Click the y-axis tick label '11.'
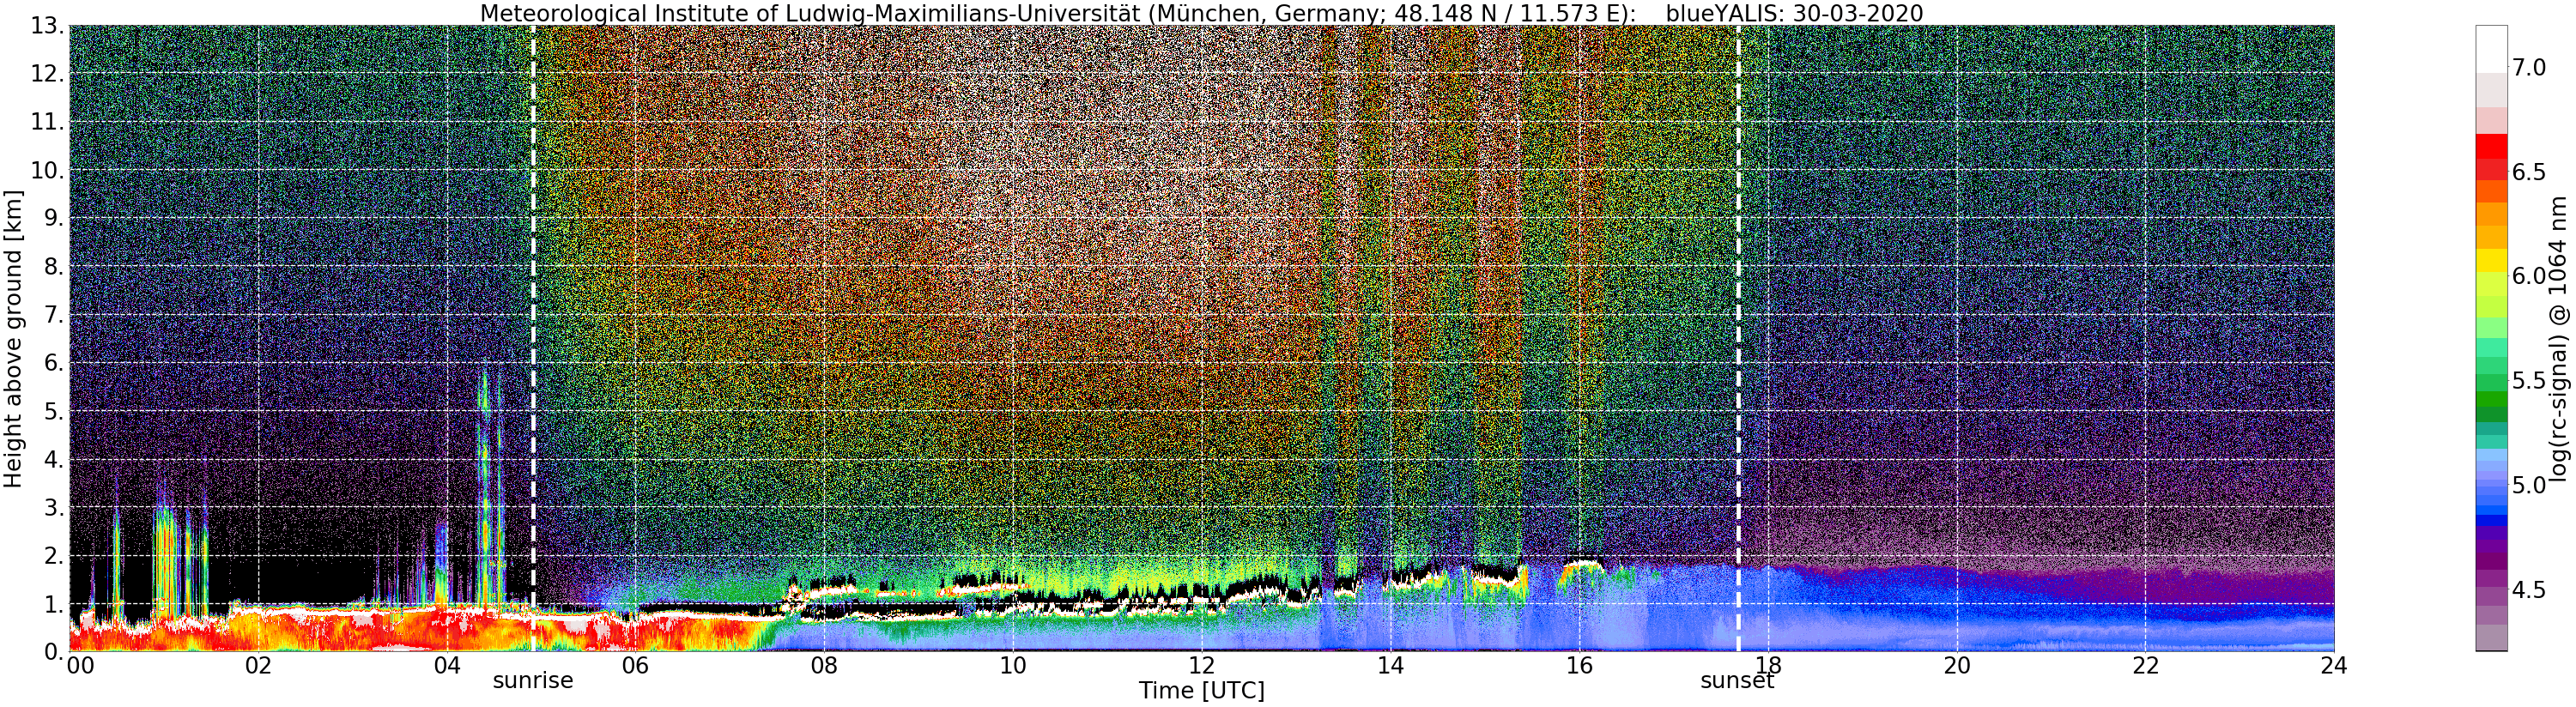Image resolution: width=2576 pixels, height=707 pixels. pos(48,122)
